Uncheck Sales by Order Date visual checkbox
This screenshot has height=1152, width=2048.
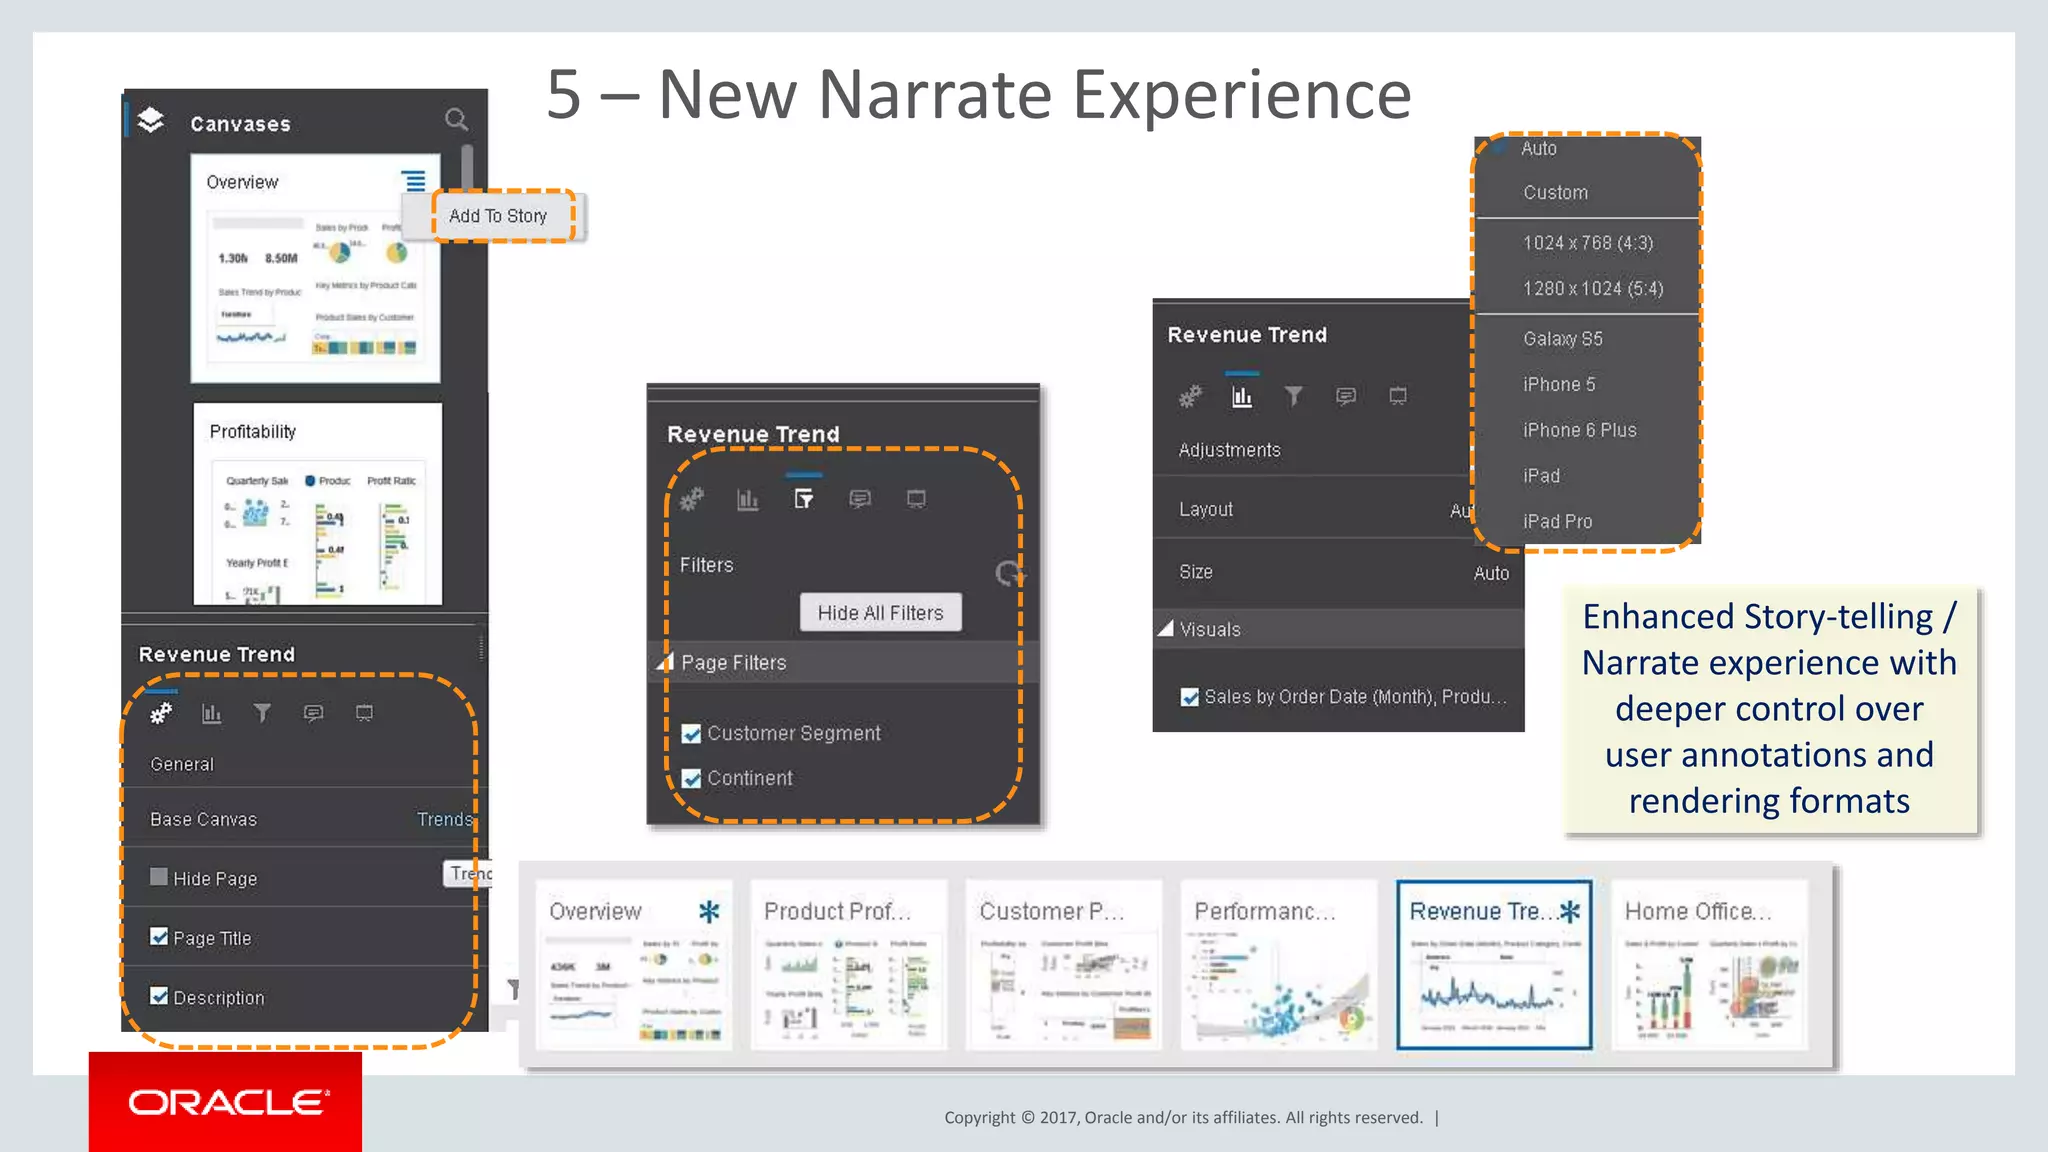[1190, 697]
